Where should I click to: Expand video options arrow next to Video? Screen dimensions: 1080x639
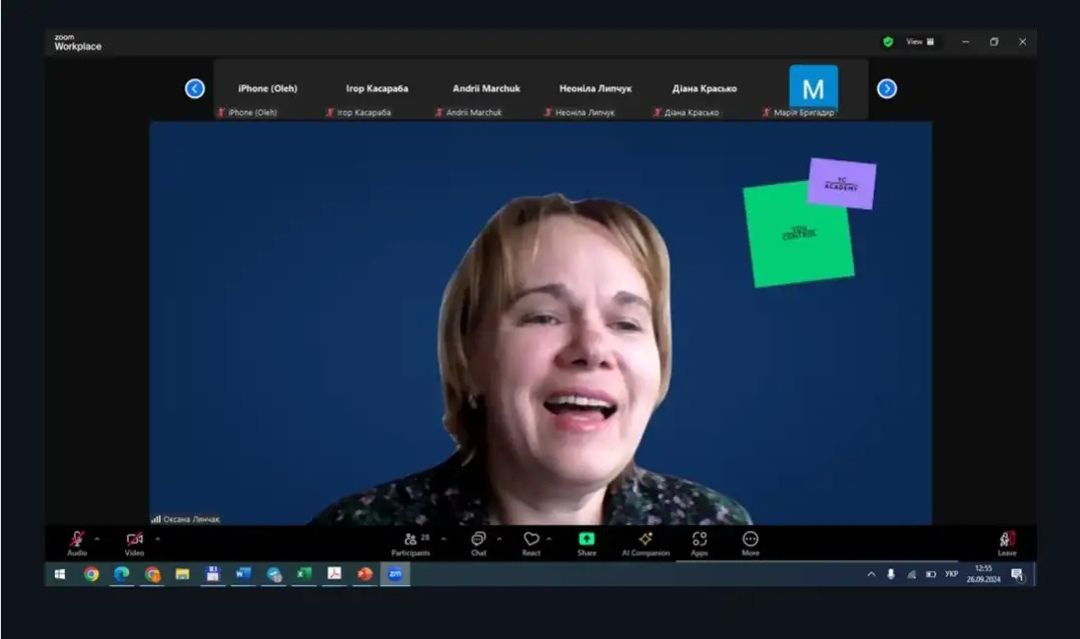click(157, 539)
